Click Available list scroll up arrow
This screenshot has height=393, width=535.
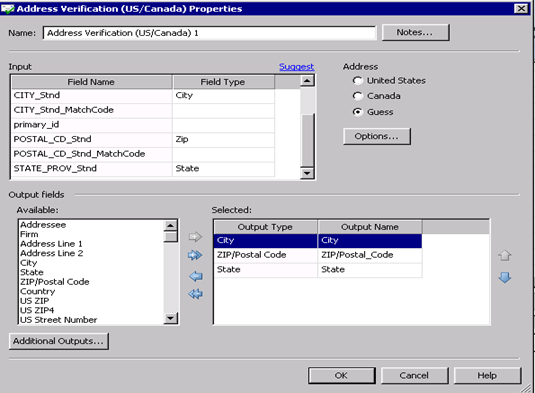[170, 225]
